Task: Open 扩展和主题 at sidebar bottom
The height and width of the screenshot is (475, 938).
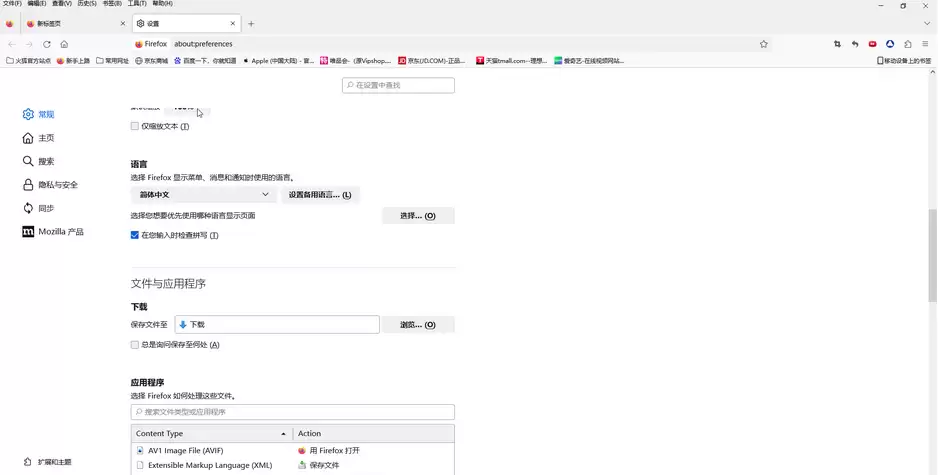Action: click(47, 462)
